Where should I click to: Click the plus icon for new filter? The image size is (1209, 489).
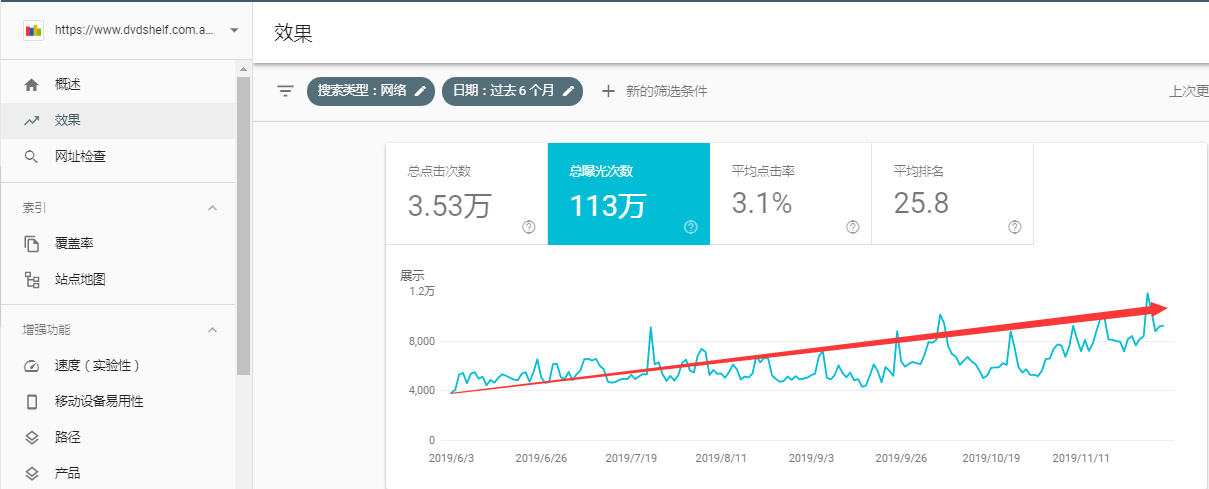tap(608, 91)
